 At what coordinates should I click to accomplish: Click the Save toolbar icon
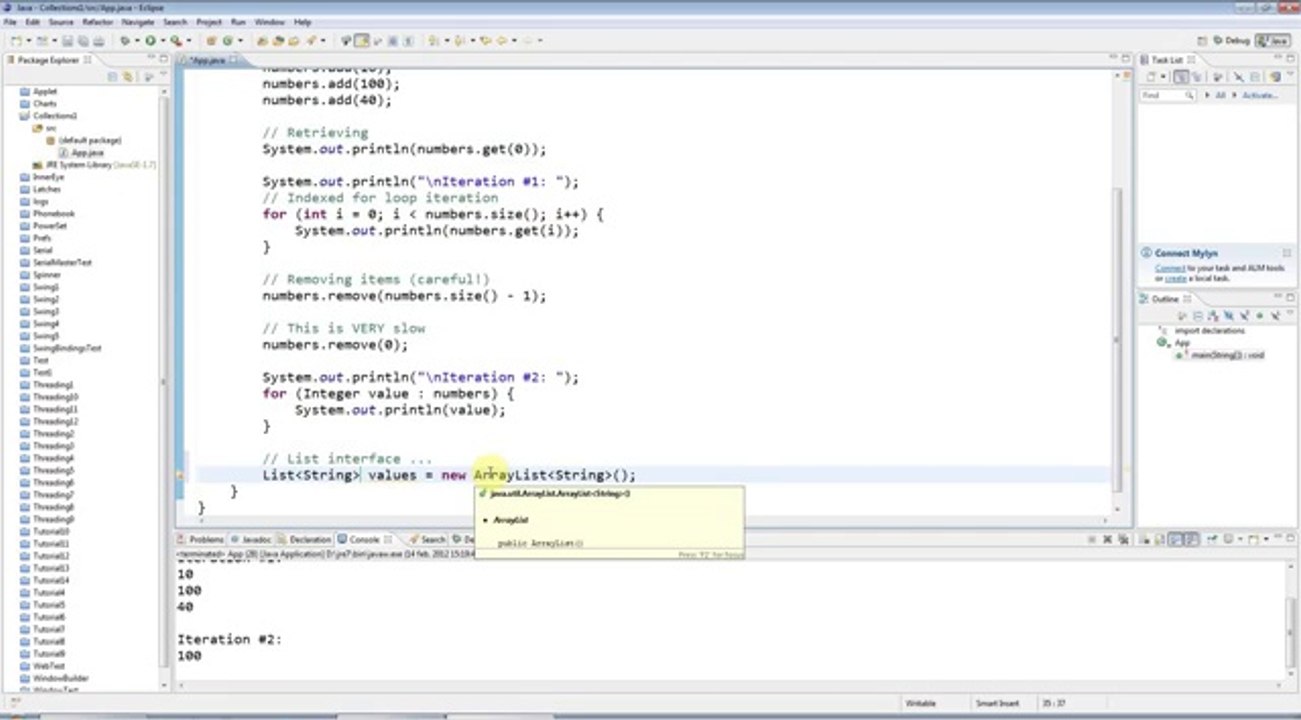click(x=68, y=41)
